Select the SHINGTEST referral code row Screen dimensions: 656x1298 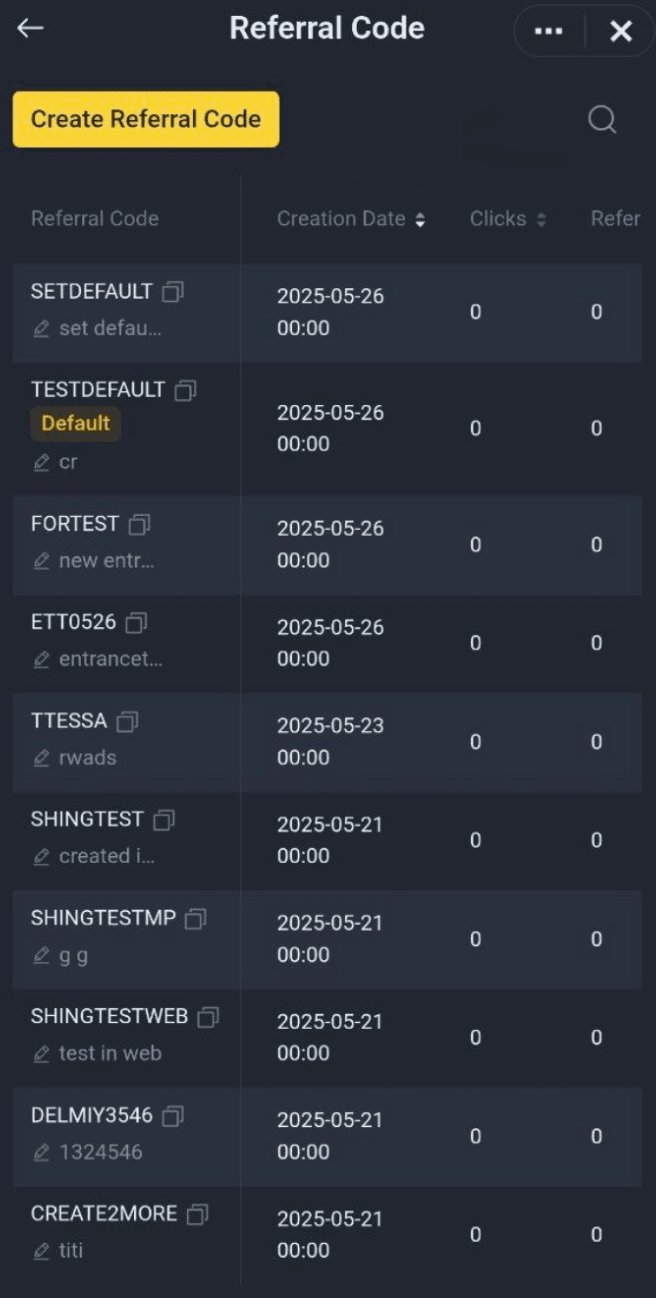point(327,840)
